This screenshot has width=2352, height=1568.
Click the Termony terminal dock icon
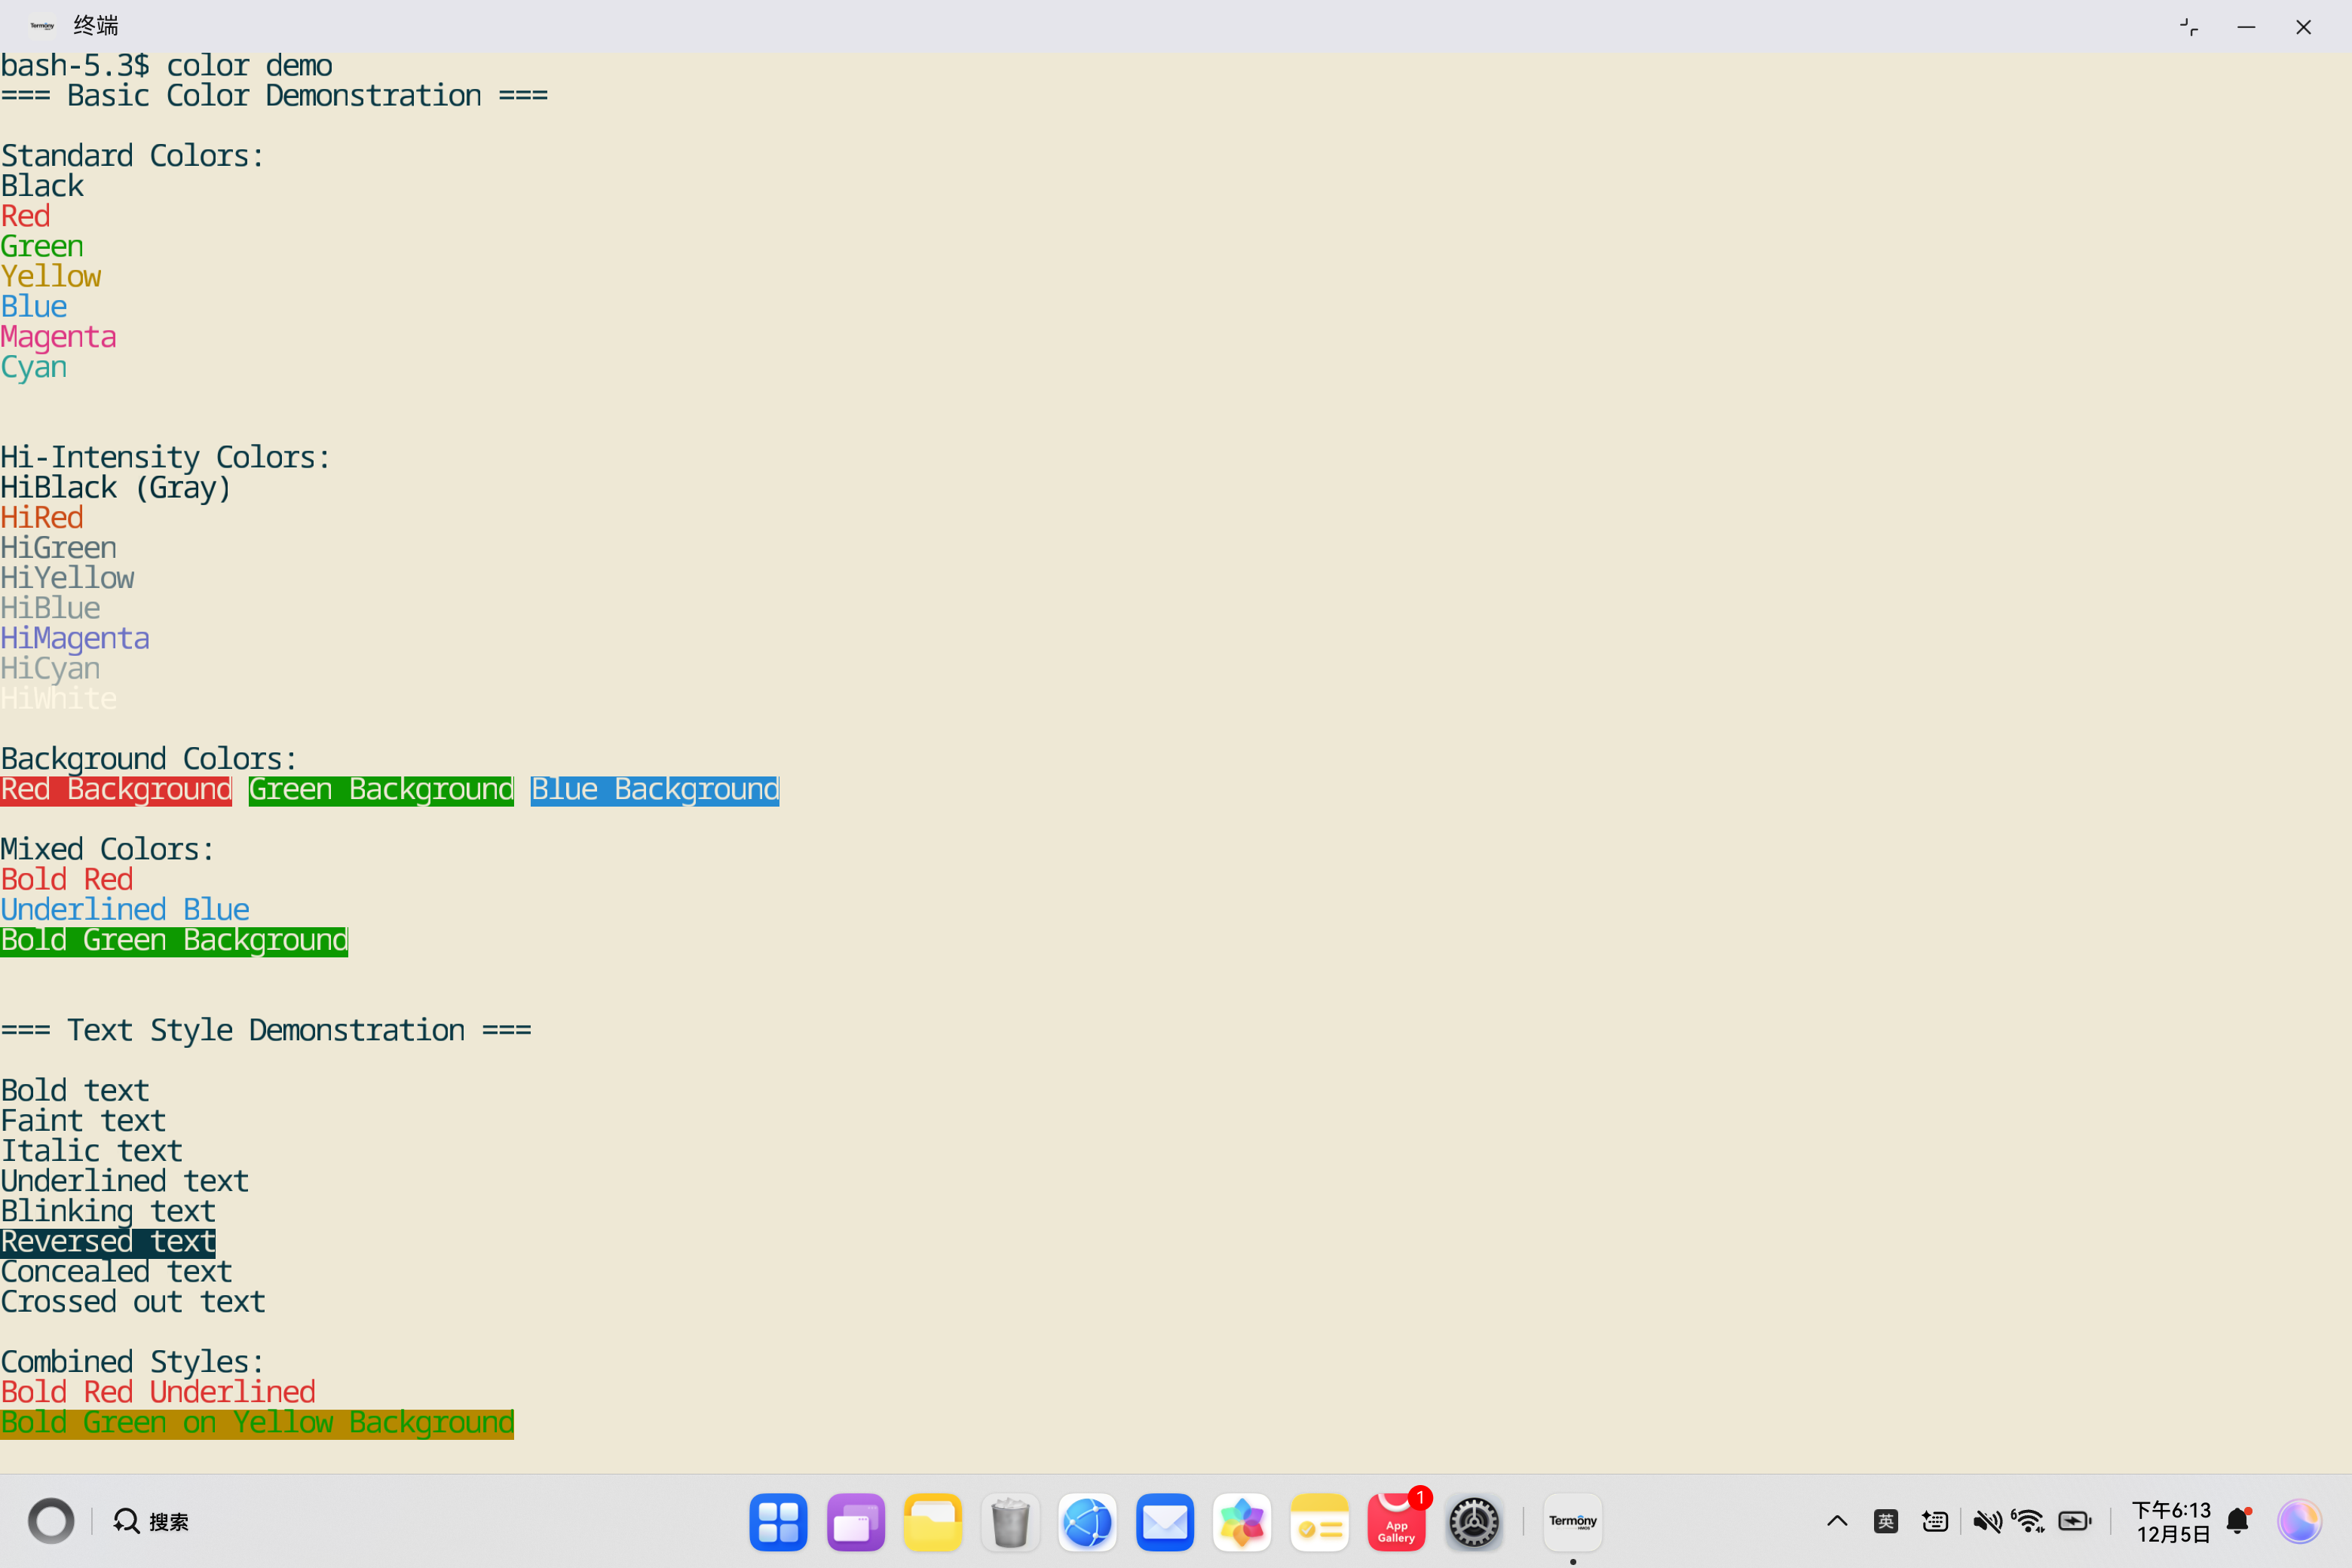click(x=1572, y=1522)
